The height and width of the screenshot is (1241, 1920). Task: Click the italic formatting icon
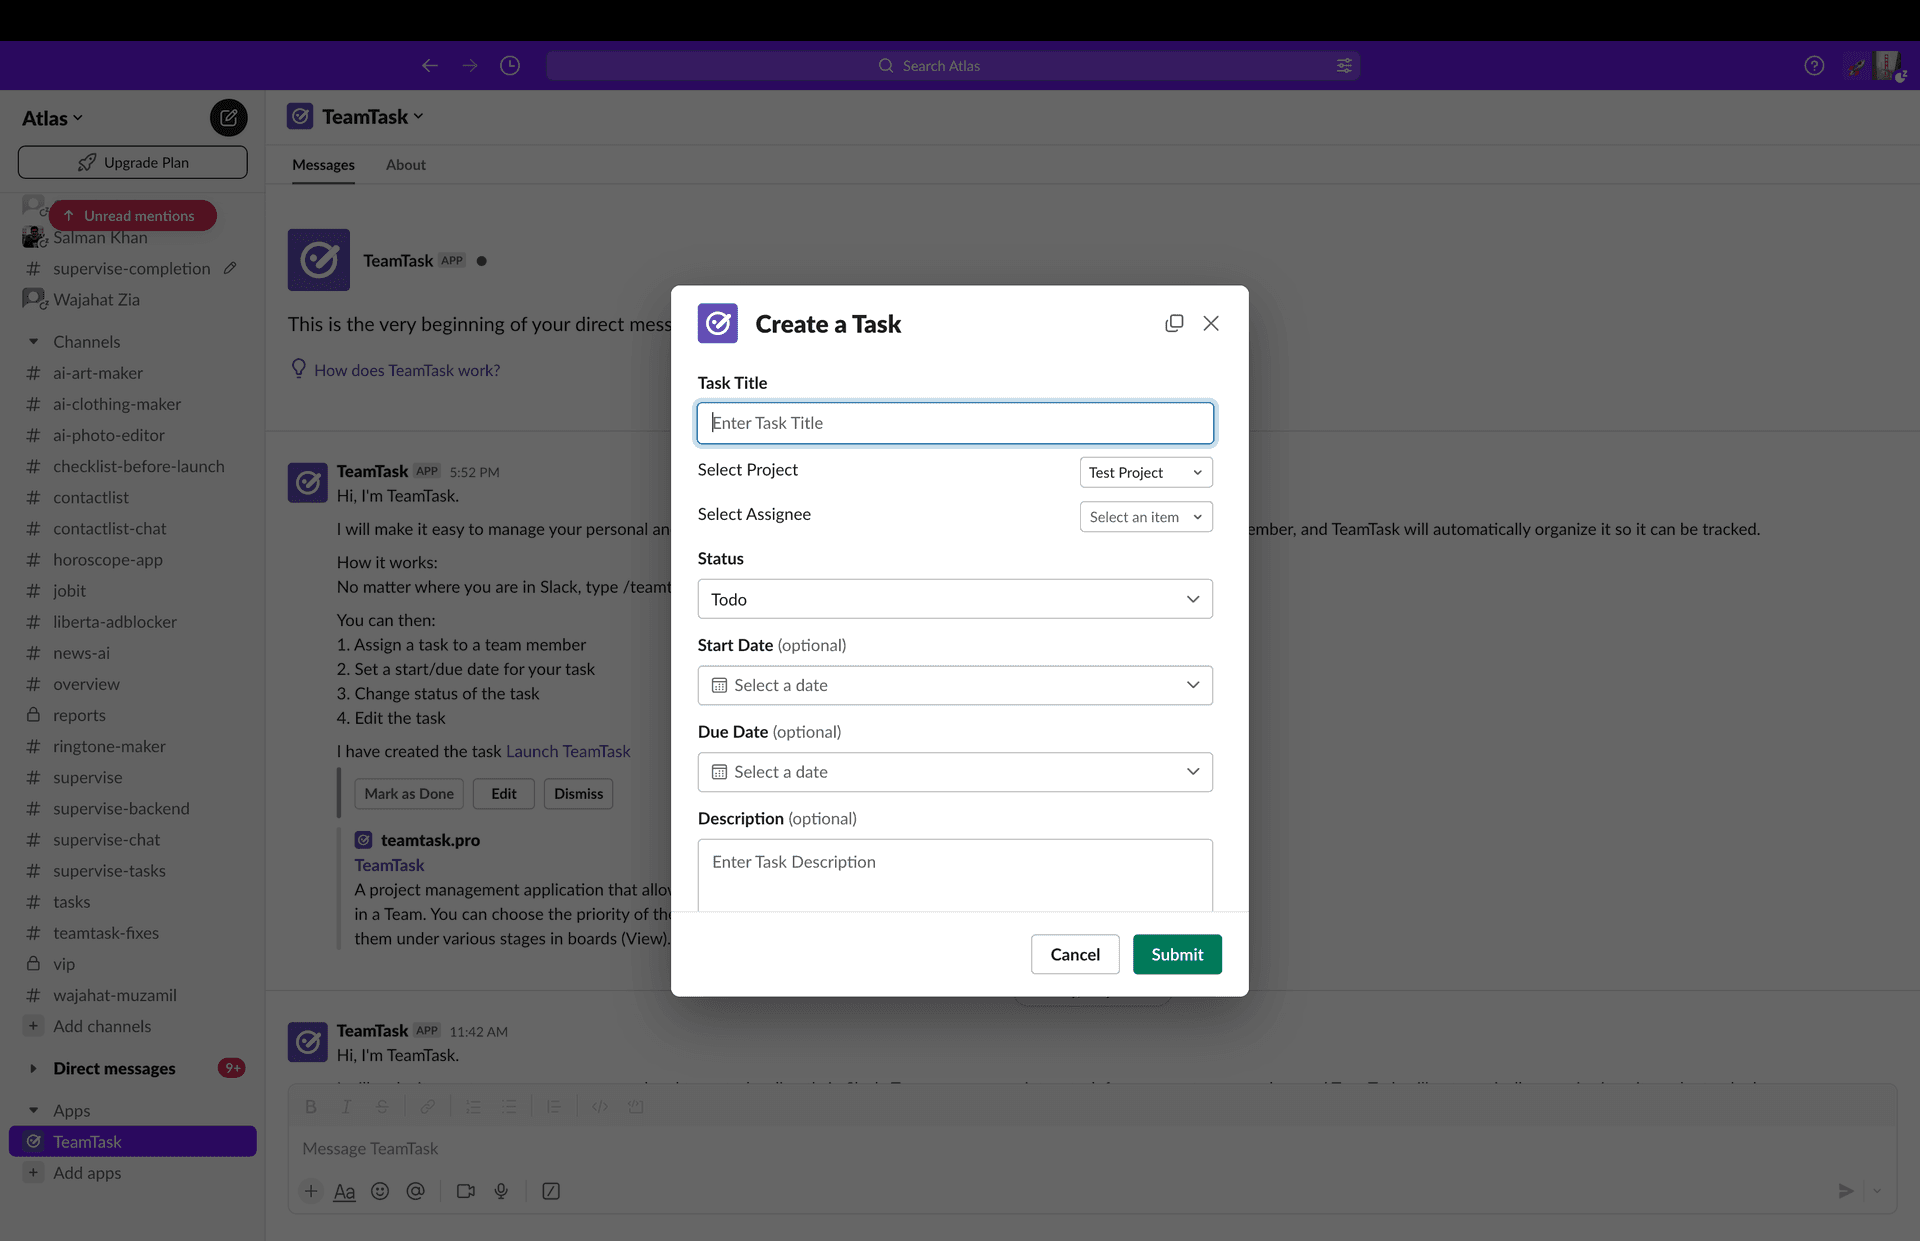click(346, 1107)
